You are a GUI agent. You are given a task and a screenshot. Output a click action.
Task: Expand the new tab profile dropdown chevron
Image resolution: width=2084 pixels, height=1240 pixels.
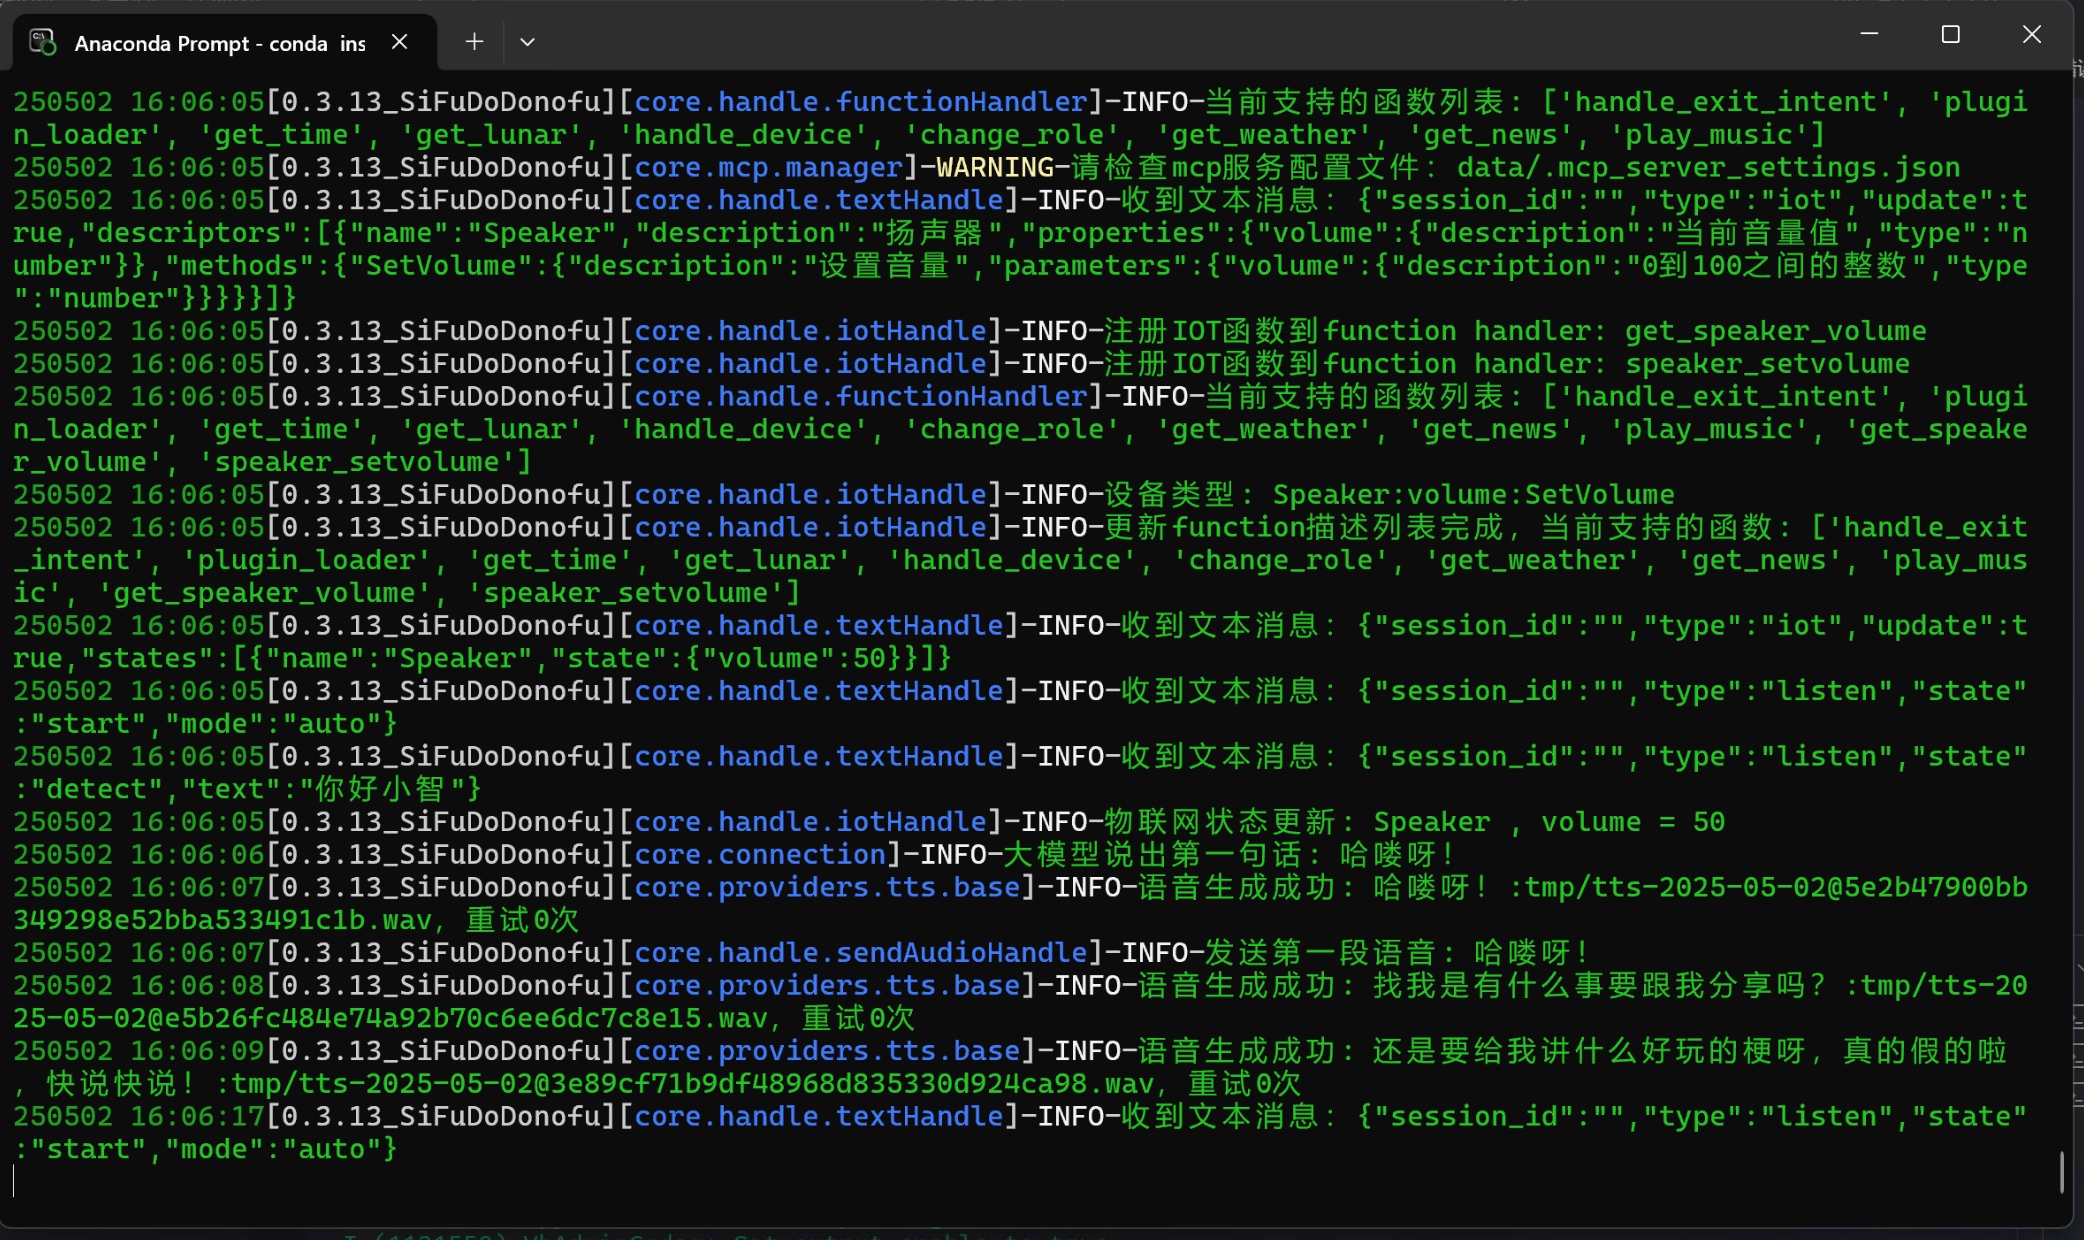pos(527,42)
